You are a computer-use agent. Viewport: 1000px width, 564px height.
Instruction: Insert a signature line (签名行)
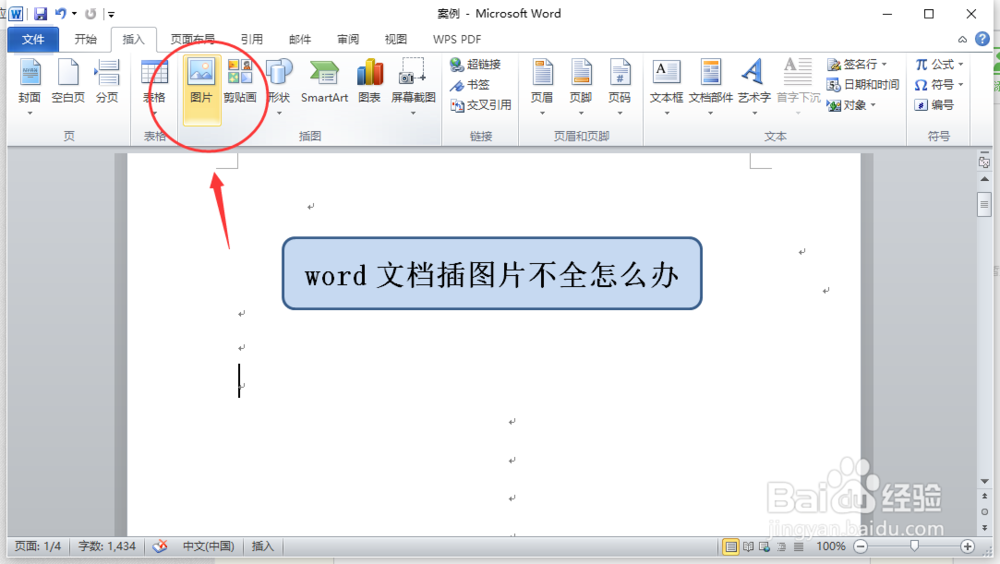(852, 64)
